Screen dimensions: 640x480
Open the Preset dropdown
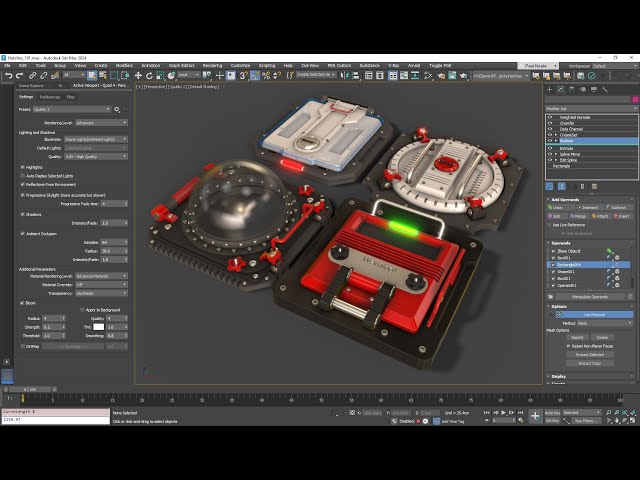pyautogui.click(x=72, y=109)
